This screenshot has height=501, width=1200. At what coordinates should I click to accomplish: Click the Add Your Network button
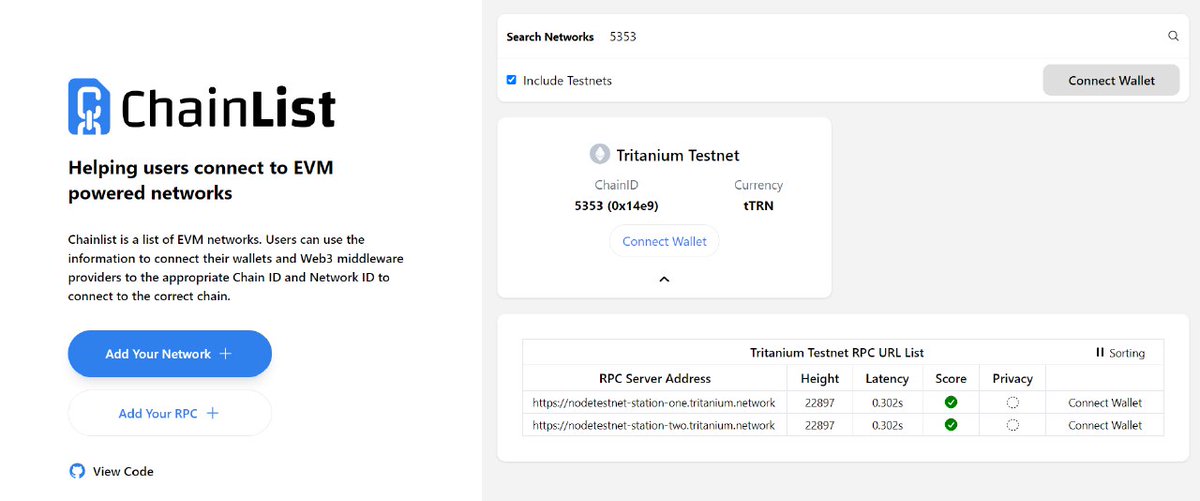170,354
